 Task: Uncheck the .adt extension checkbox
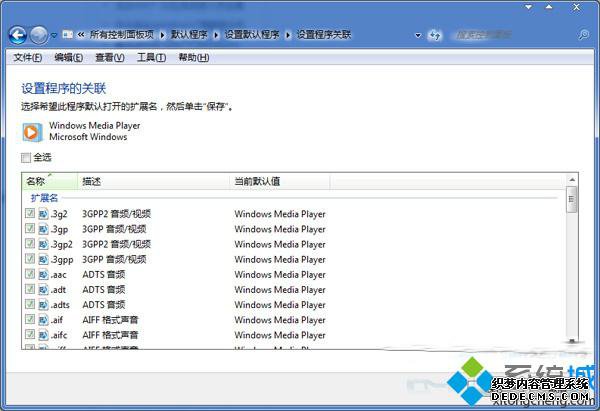(30, 289)
